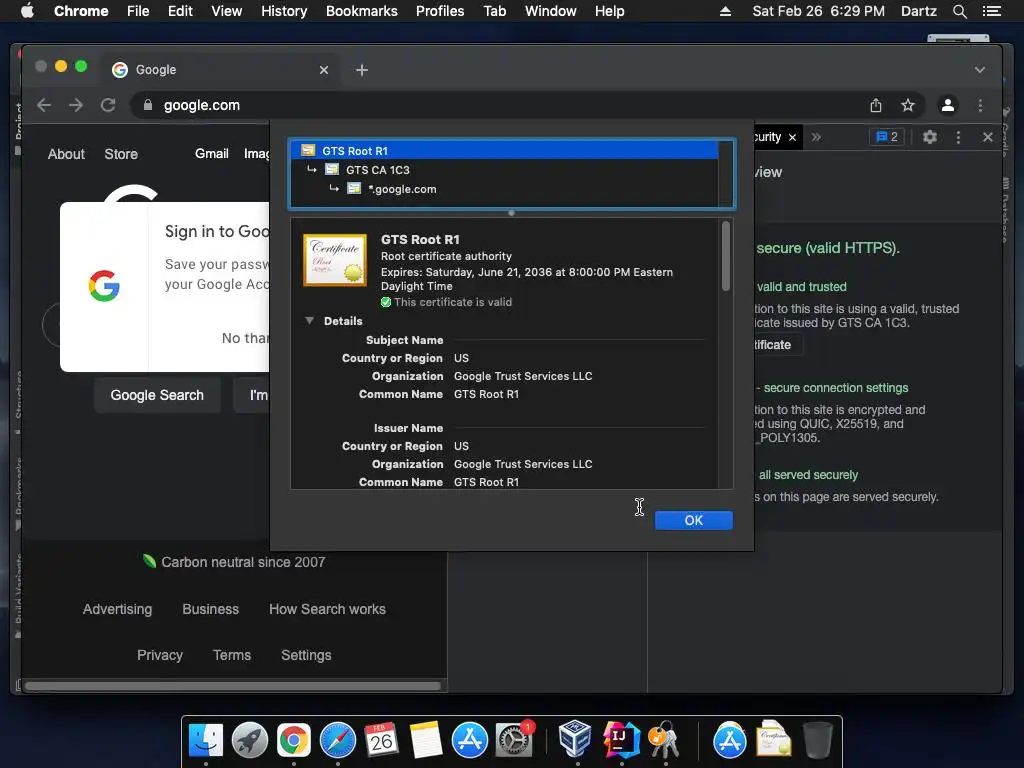Screen dimensions: 1024x768
Task: Open the Gmail link
Action: tap(212, 153)
